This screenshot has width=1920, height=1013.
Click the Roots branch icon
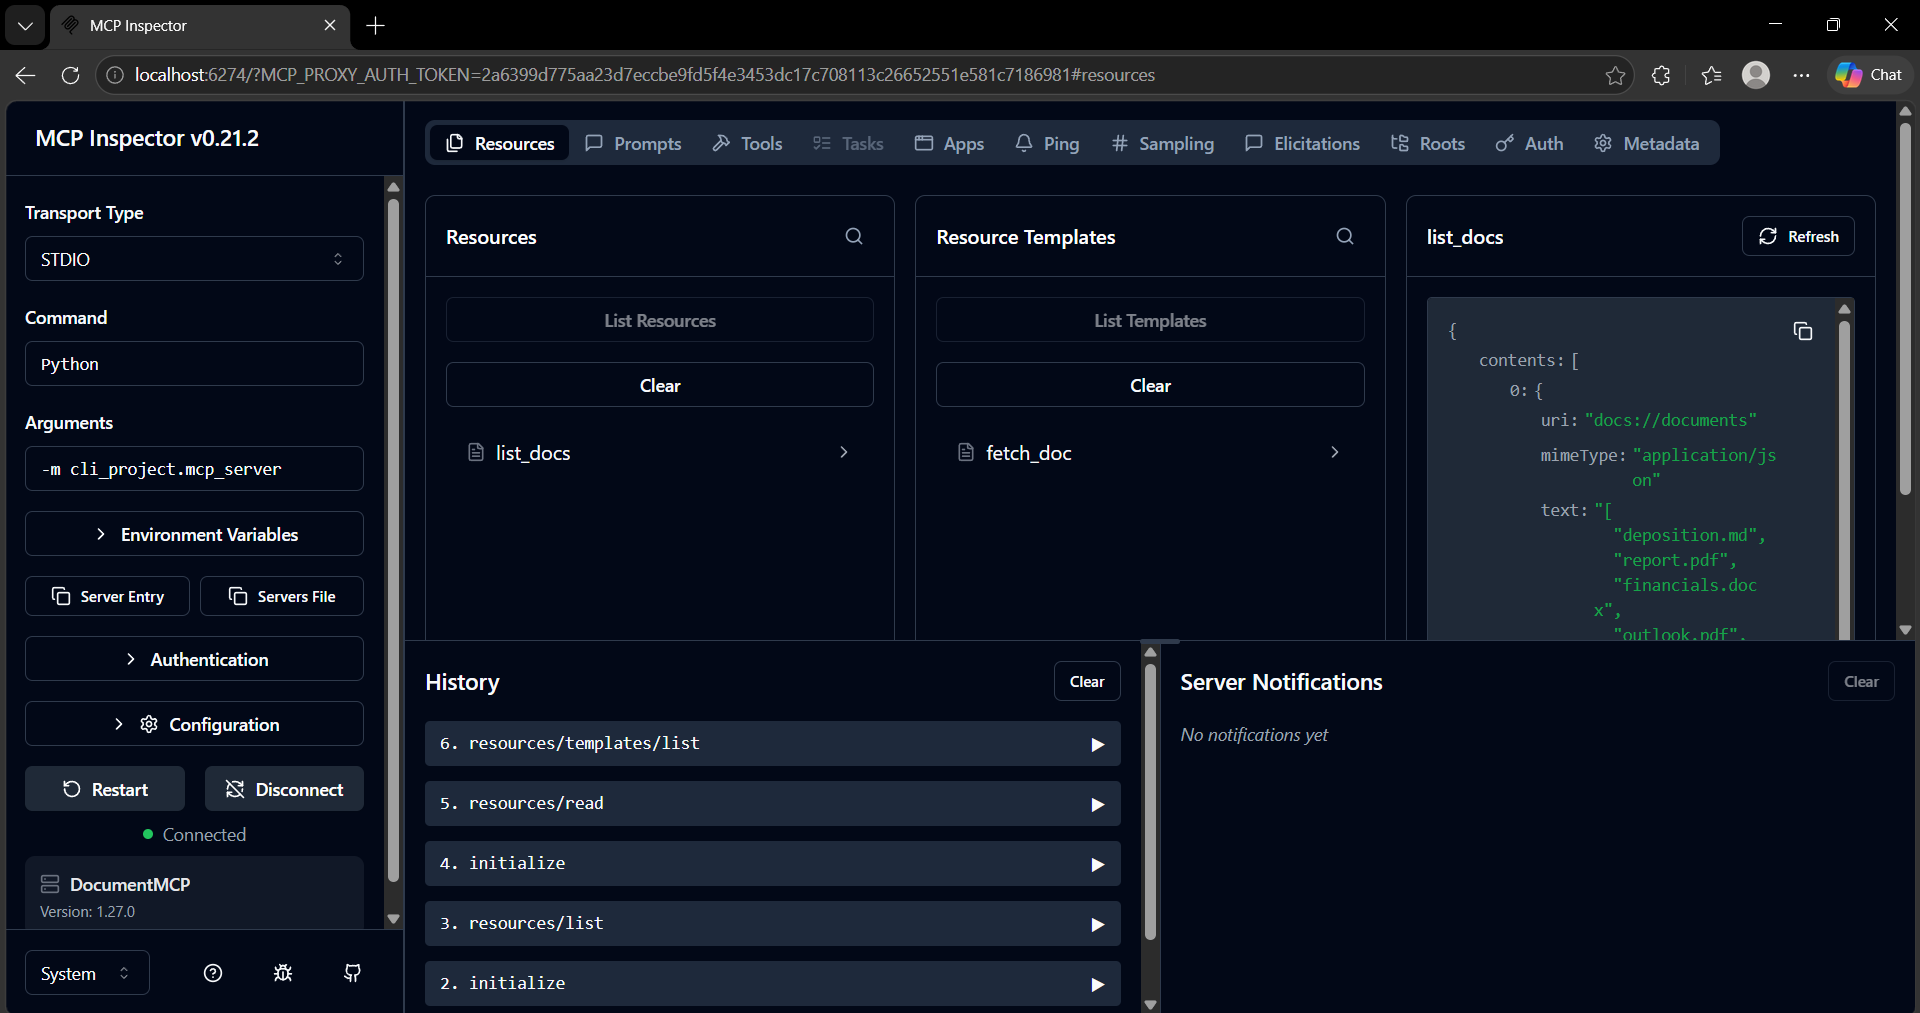click(1399, 143)
